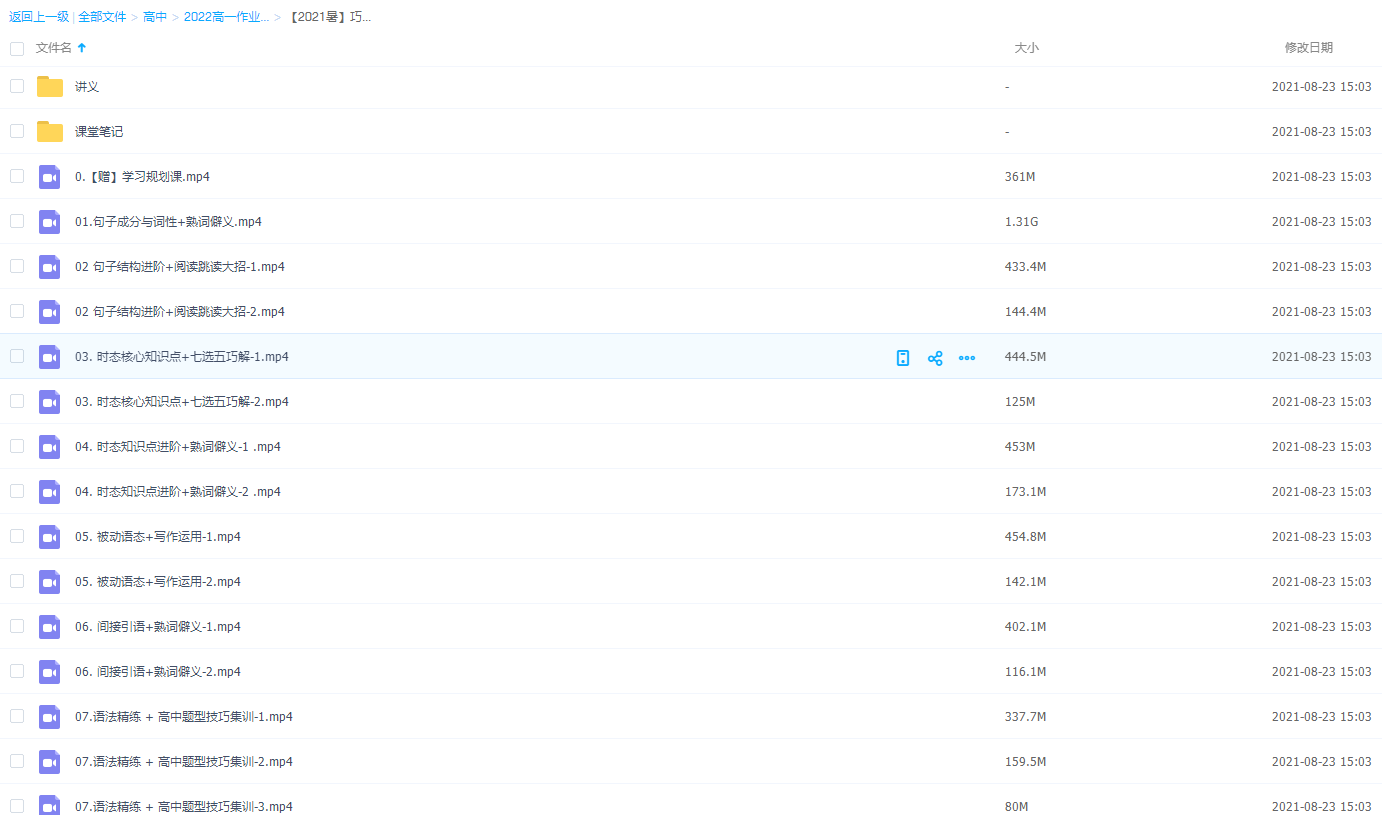Select checkbox for 01.句子成分与词性+熟词僻义.mp4
Viewport: 1382px width, 815px height.
coord(17,221)
